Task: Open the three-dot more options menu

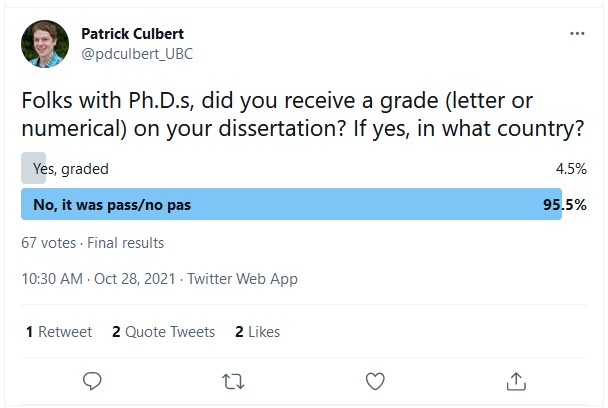Action: click(x=577, y=33)
